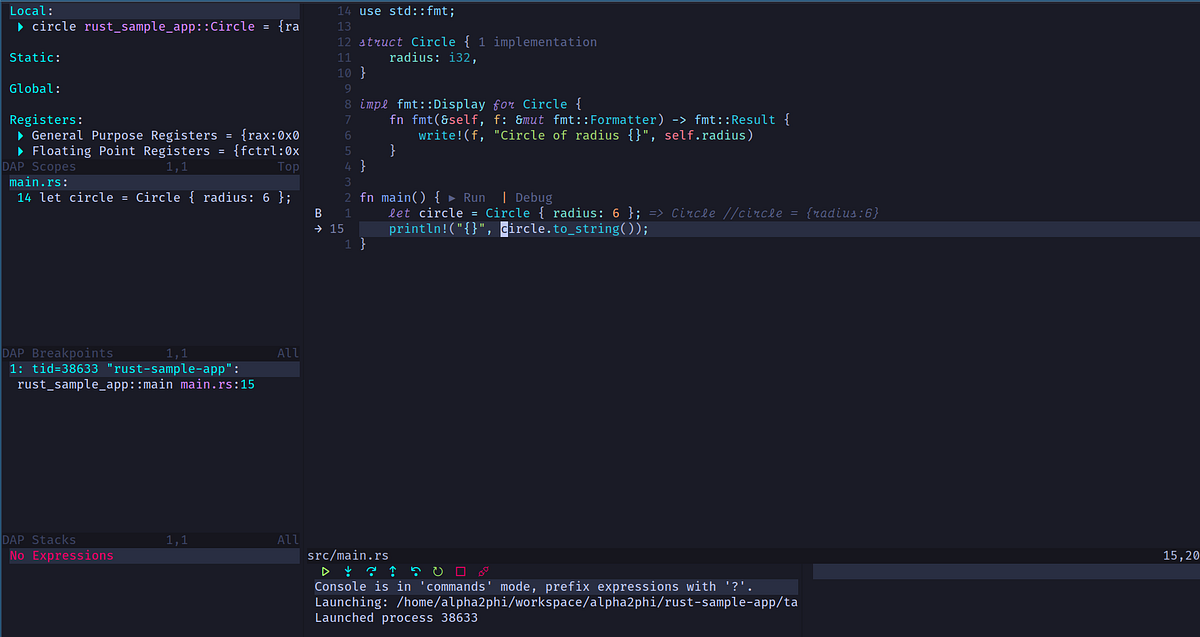Expand General Purpose Registers entry
1200x637 pixels.
[20, 135]
